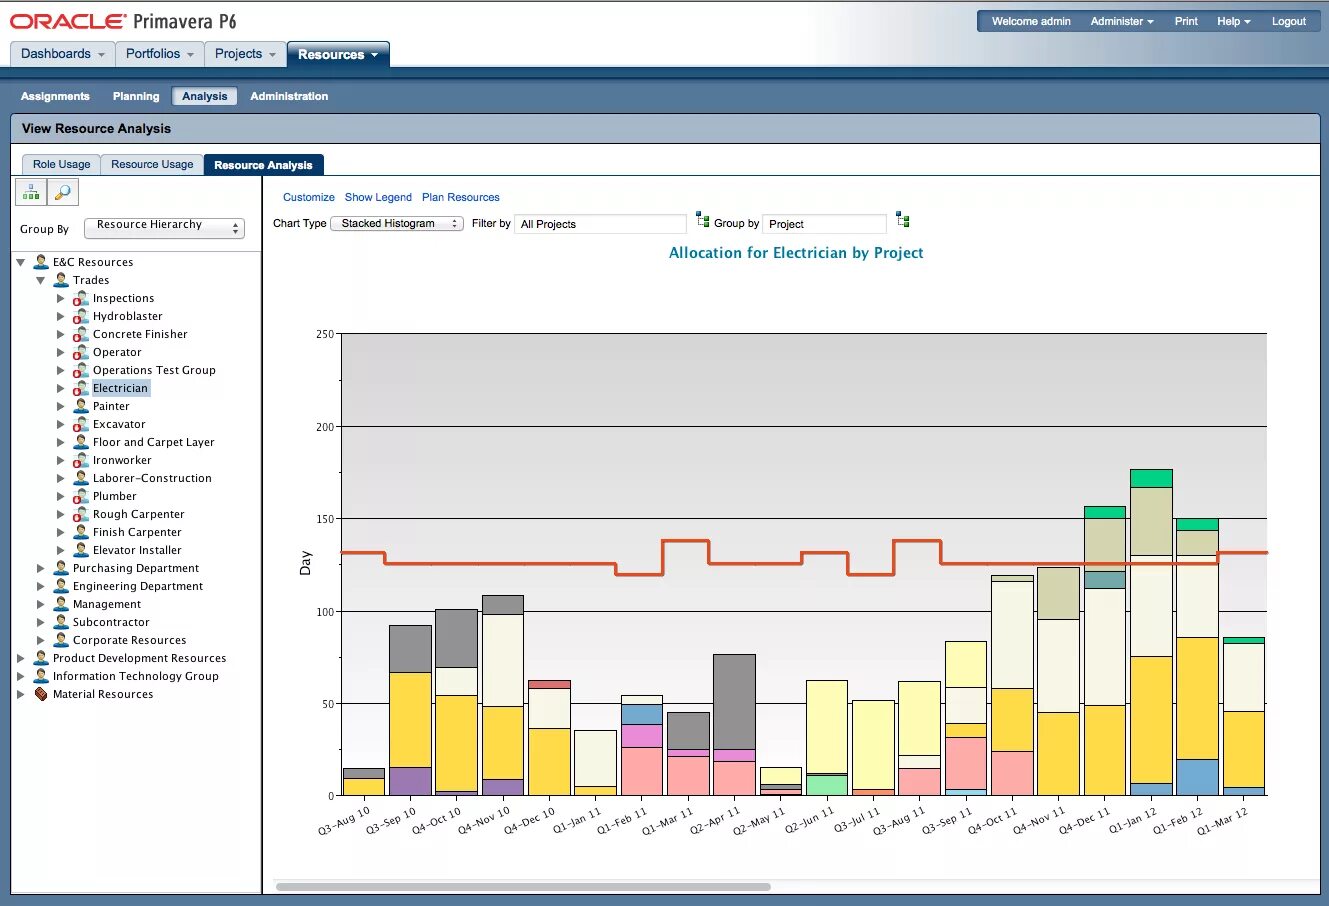Viewport: 1329px width, 906px height.
Task: Click the Hydroblaster resource icon
Action: click(81, 316)
